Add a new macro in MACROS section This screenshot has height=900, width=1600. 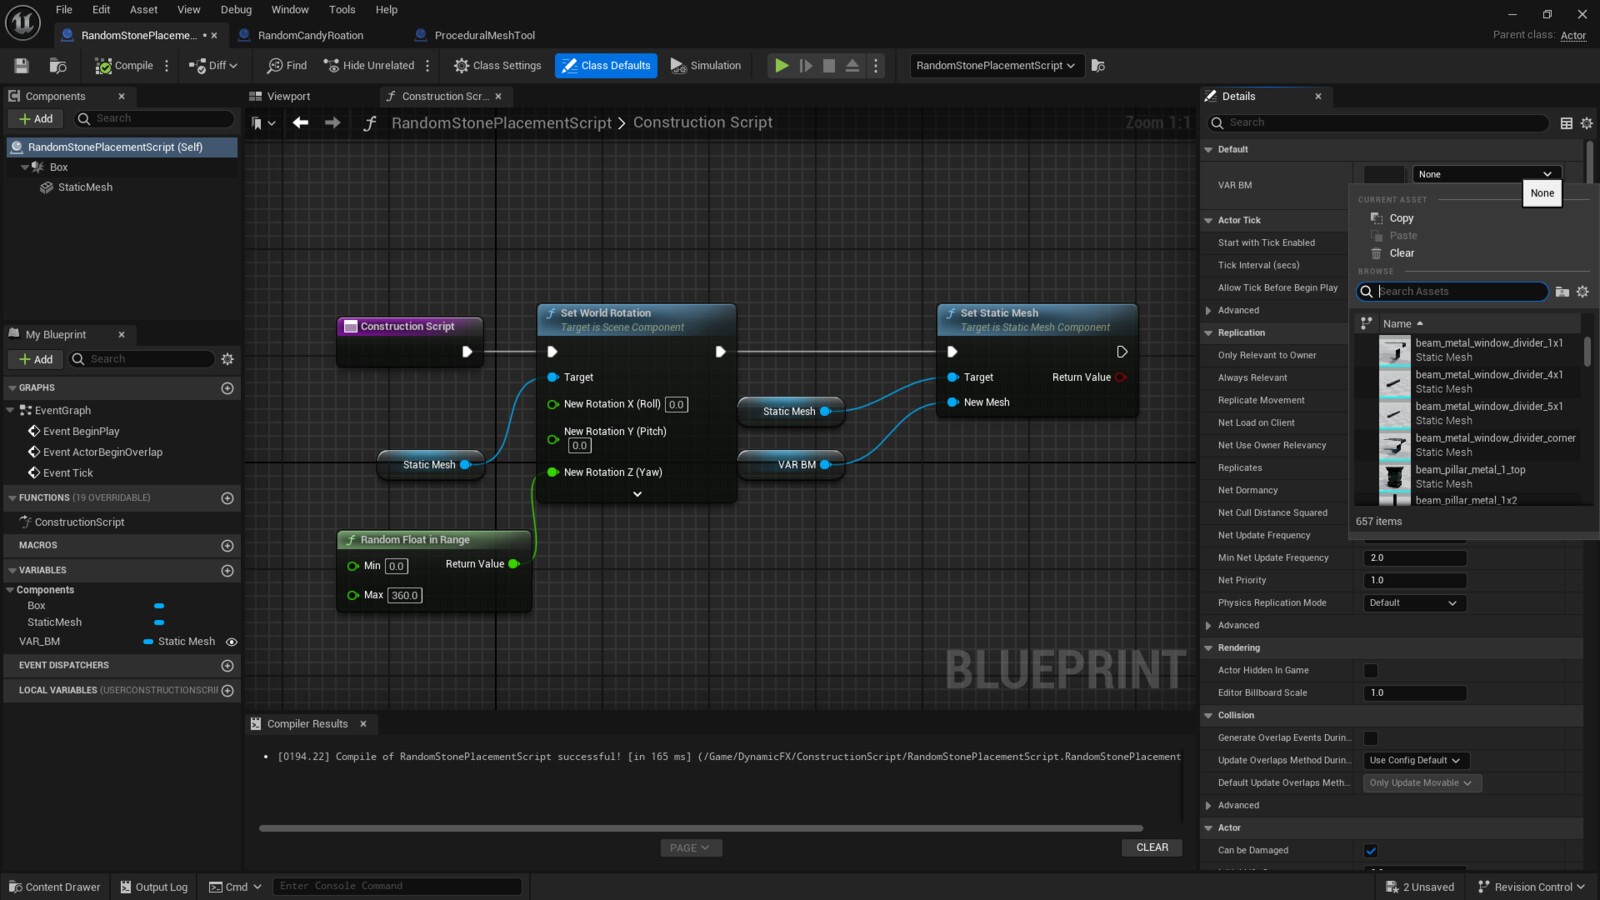tap(227, 546)
